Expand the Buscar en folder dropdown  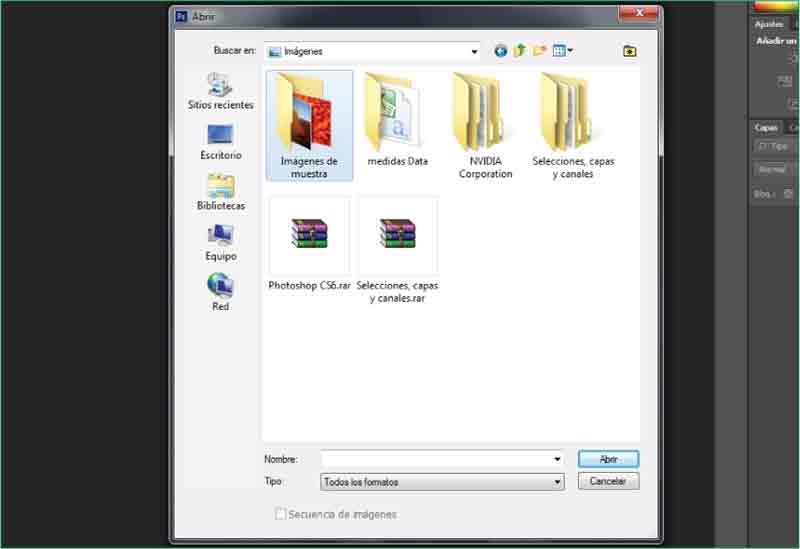474,51
